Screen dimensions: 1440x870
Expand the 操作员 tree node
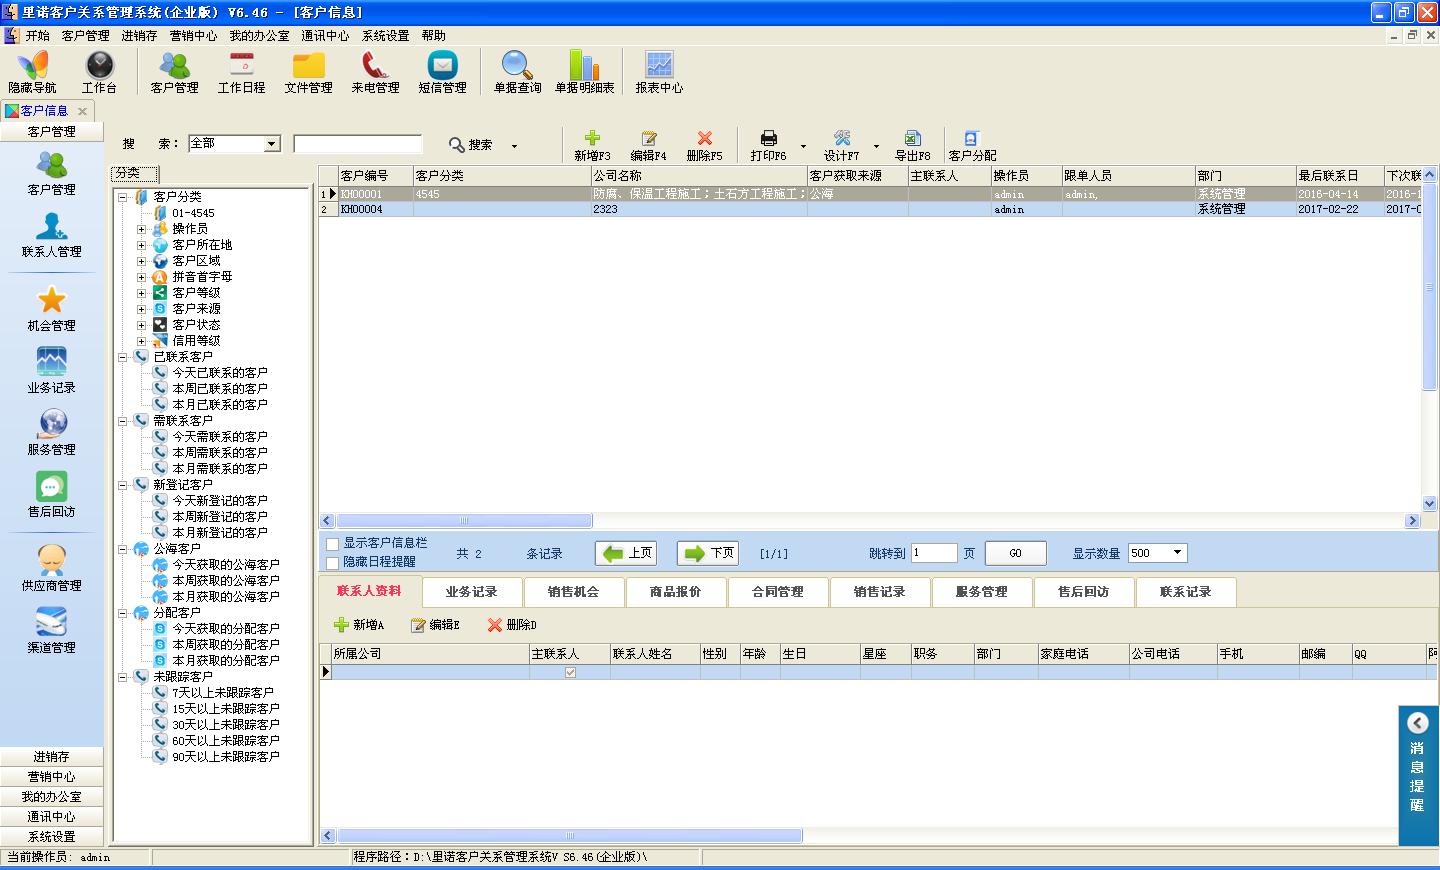(141, 229)
